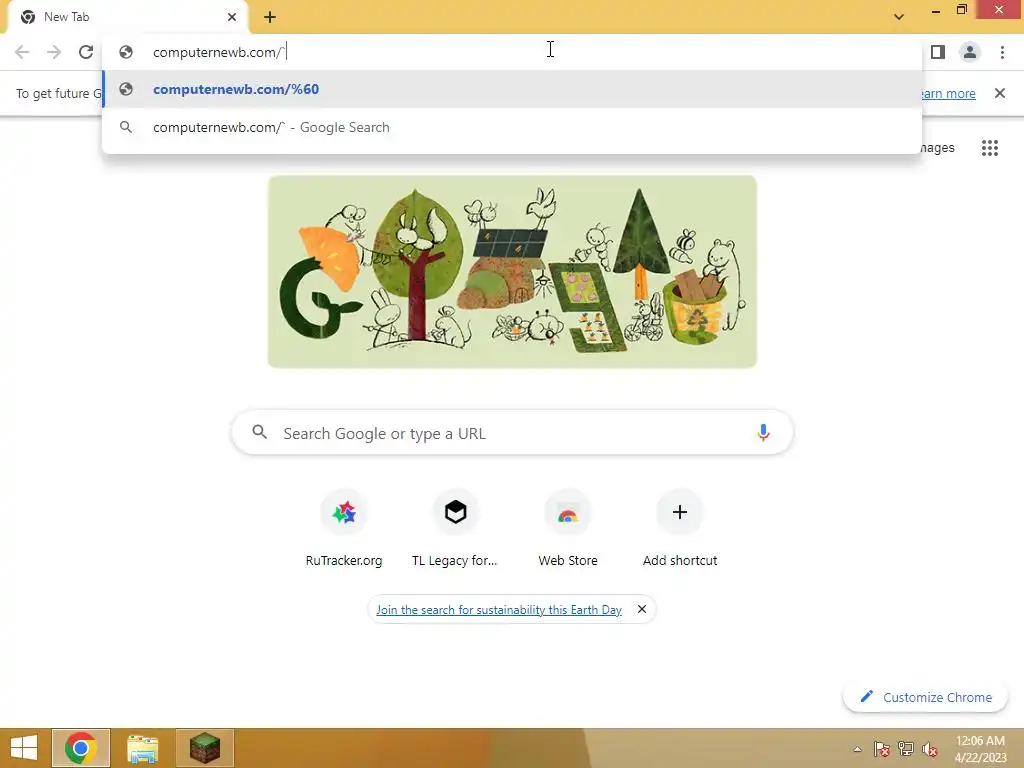
Task: Select the computernewb.com/%60 suggestion
Action: 512,89
